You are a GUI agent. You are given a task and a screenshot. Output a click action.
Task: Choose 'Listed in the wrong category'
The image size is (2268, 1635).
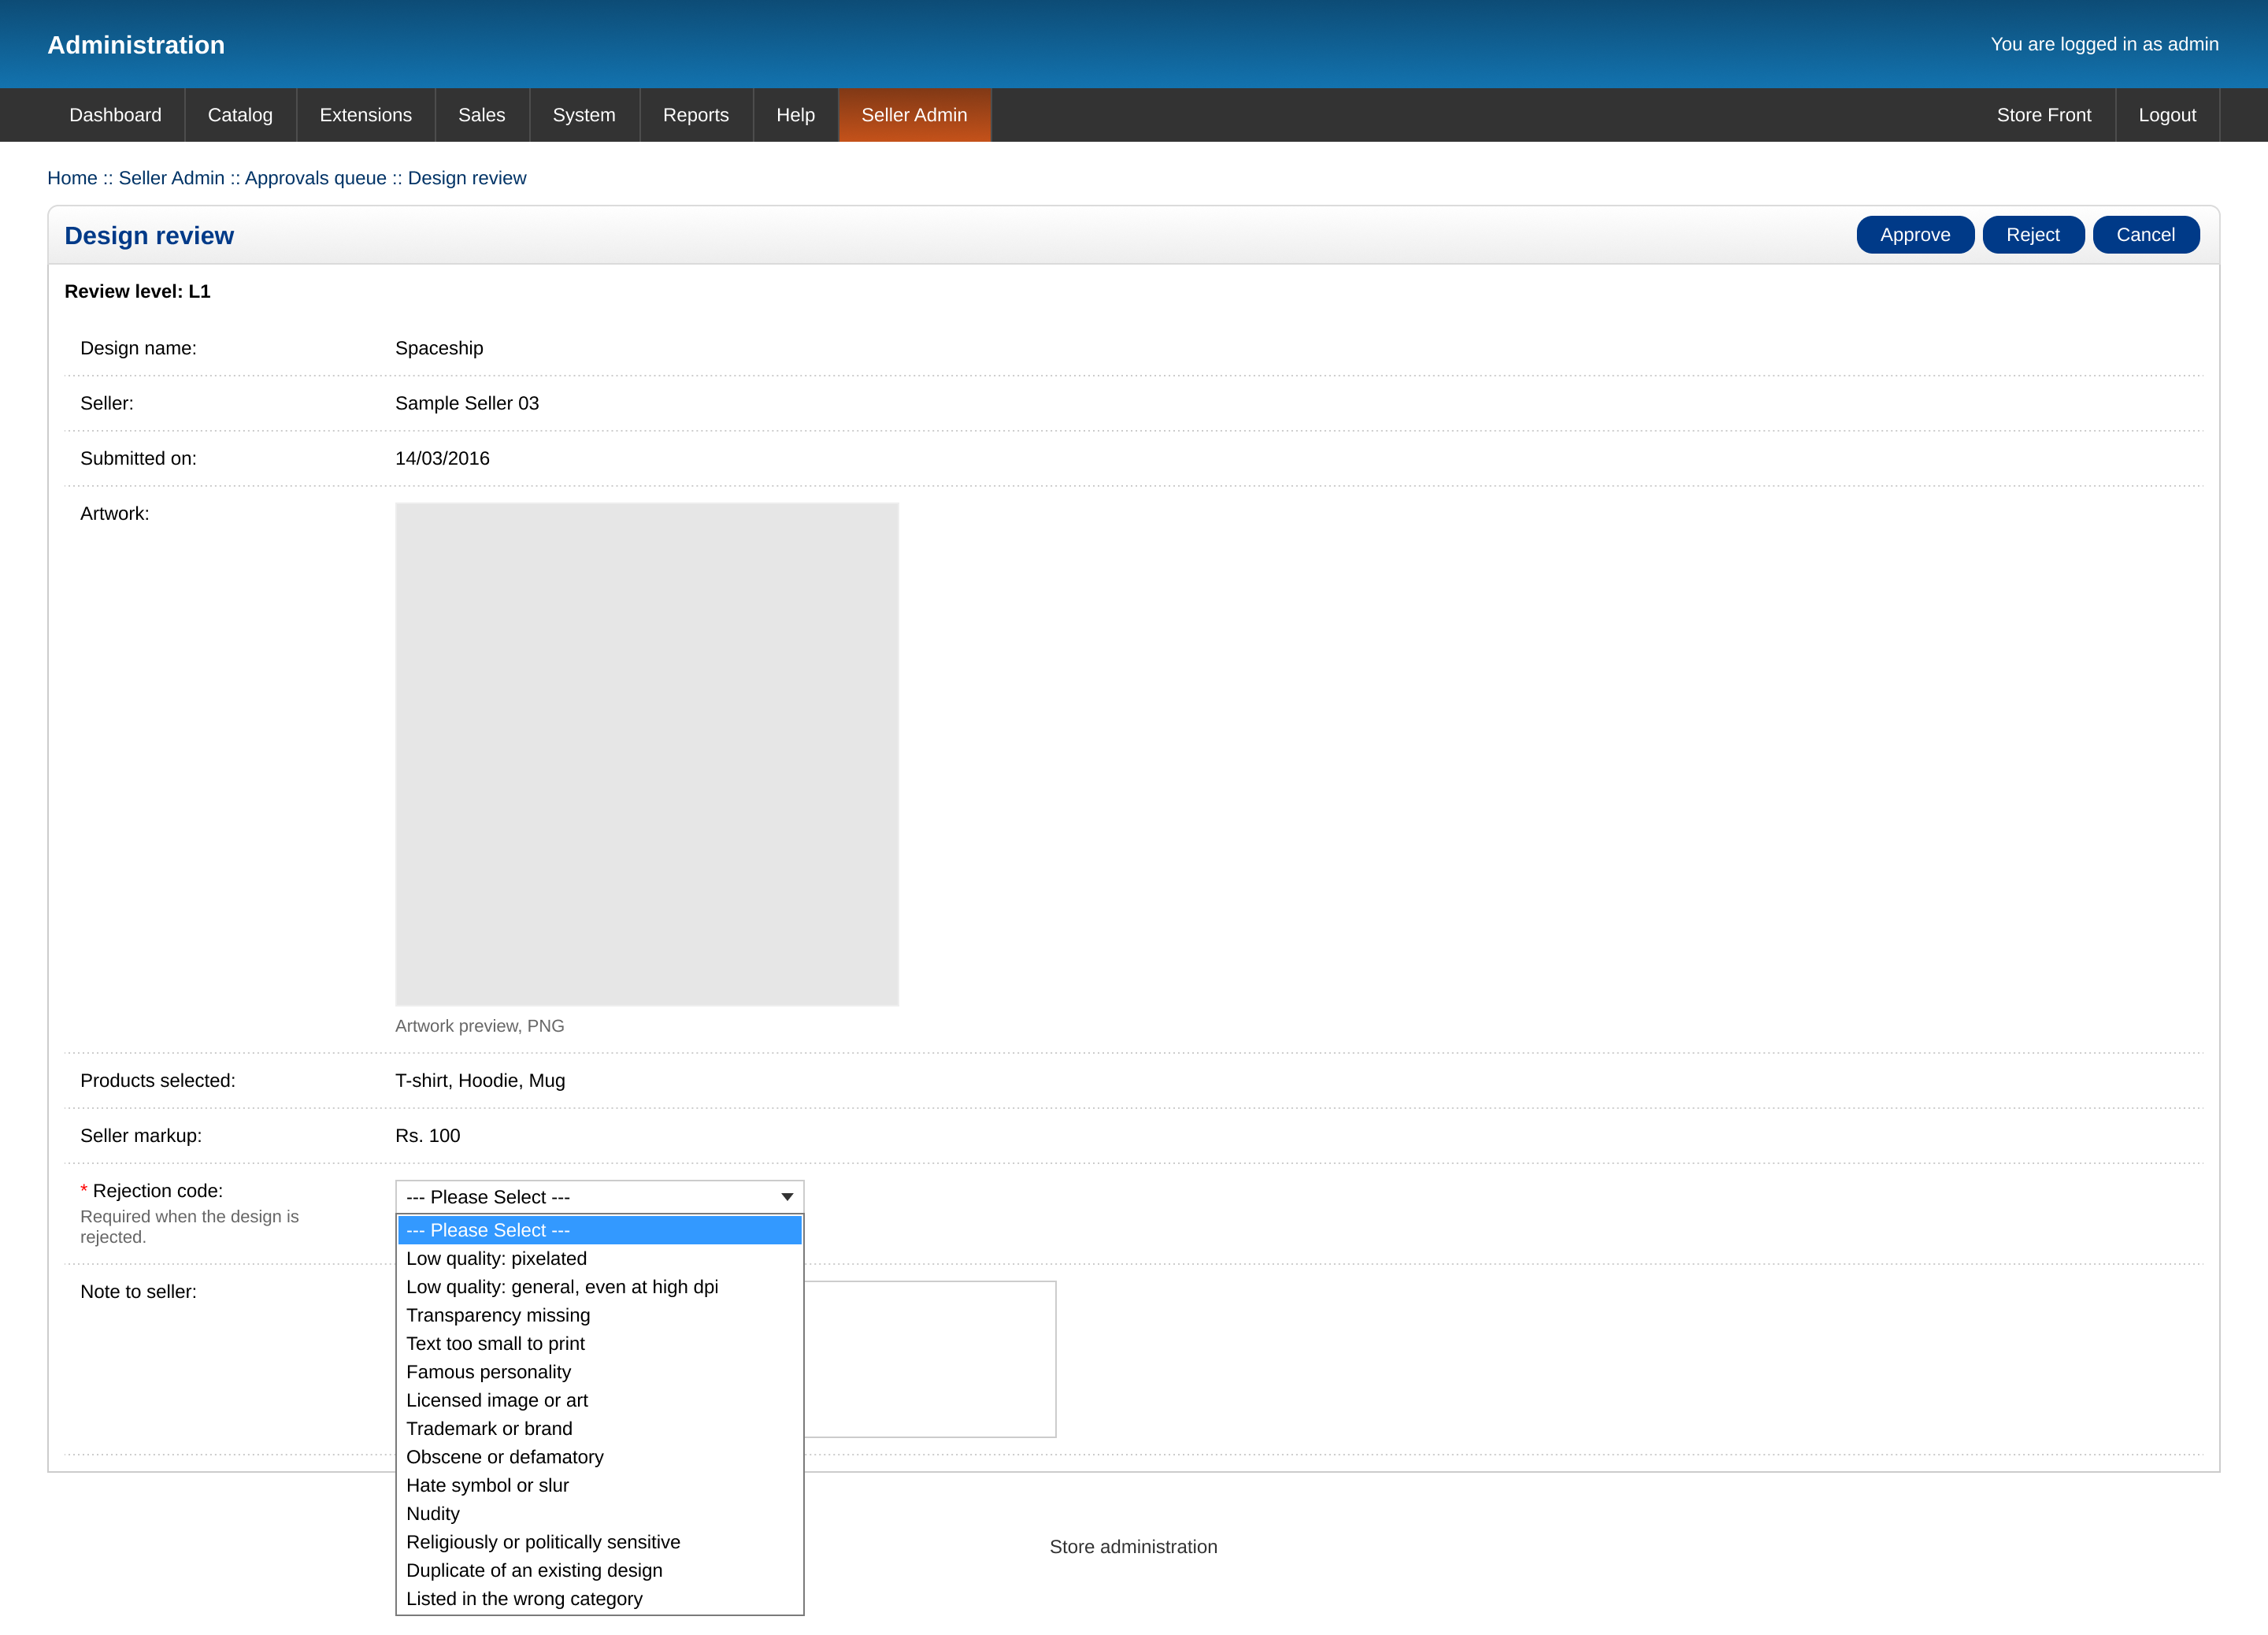[599, 1598]
